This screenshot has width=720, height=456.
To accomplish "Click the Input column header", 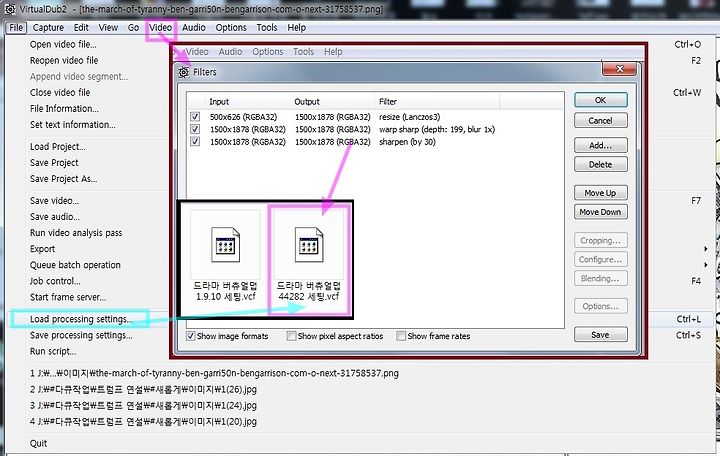I will [219, 102].
